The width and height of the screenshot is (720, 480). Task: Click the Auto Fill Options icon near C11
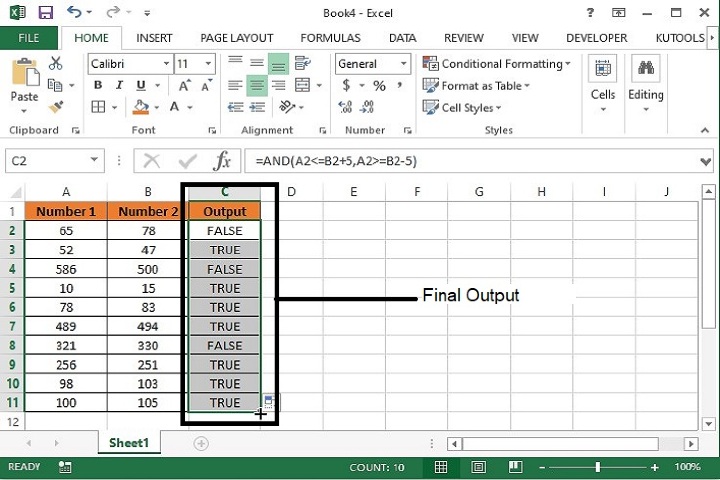click(270, 402)
